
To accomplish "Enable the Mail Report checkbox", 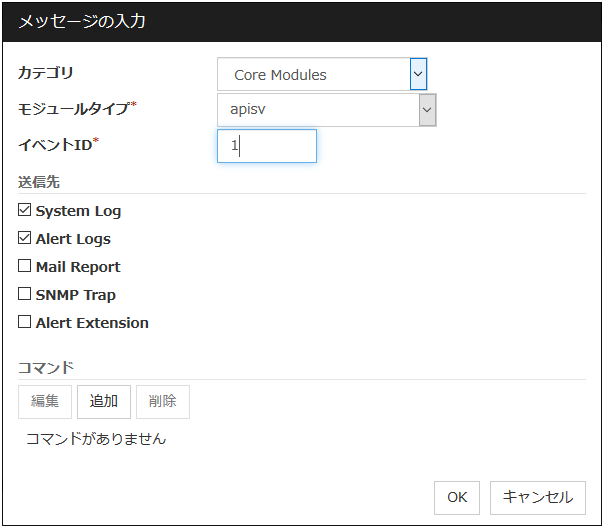I will (x=25, y=267).
